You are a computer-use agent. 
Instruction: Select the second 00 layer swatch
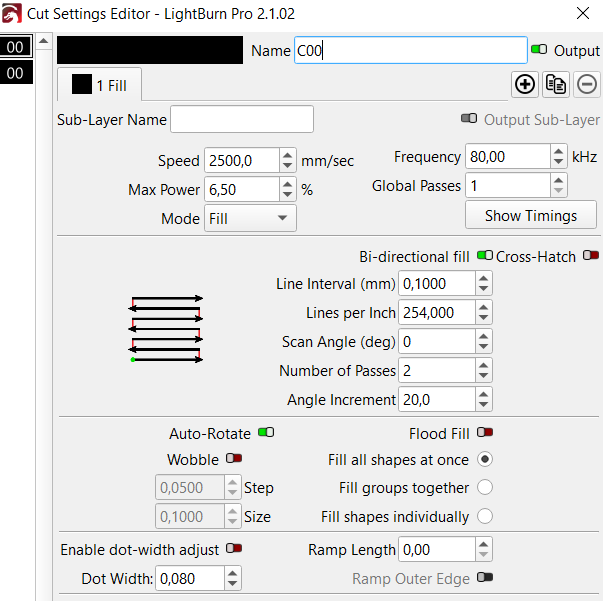pos(15,73)
